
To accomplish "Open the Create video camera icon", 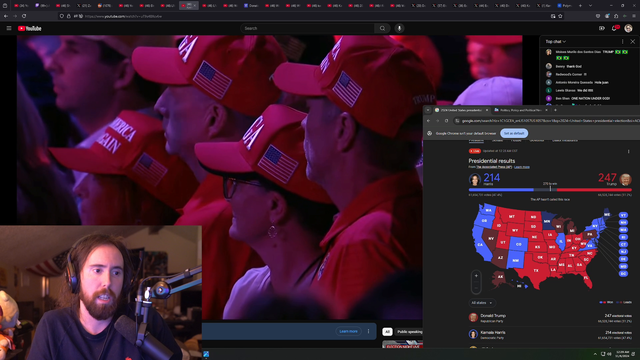I will pos(601,28).
